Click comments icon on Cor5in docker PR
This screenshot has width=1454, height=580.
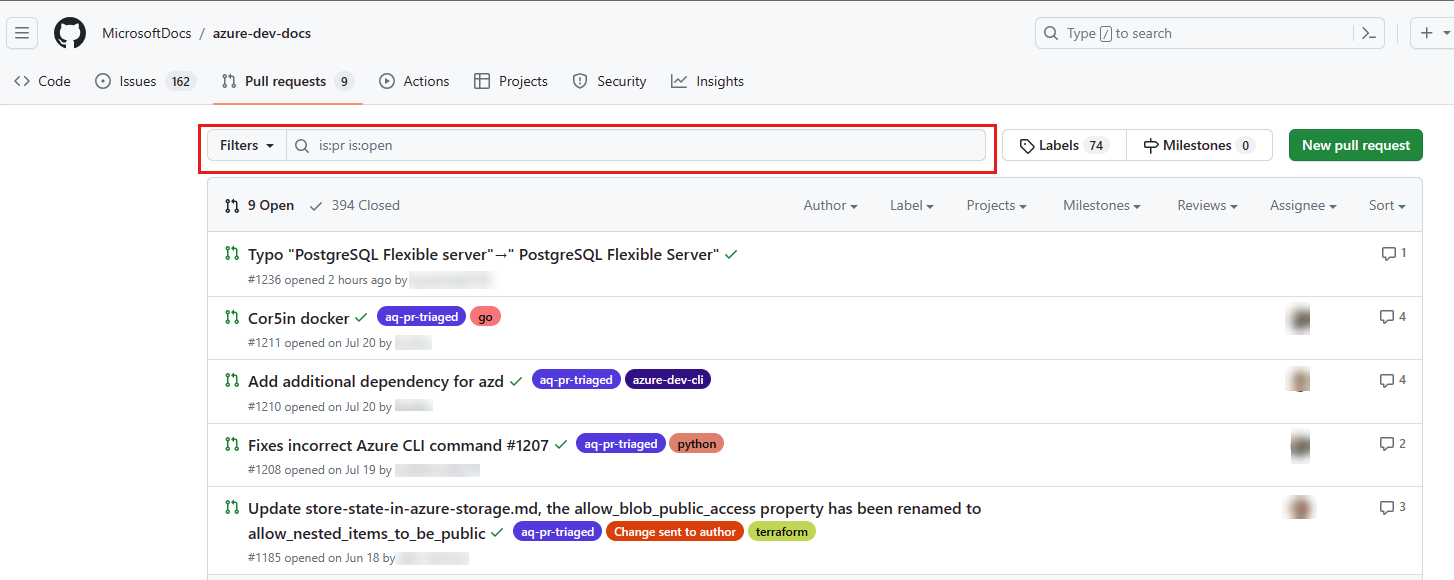coord(1387,317)
